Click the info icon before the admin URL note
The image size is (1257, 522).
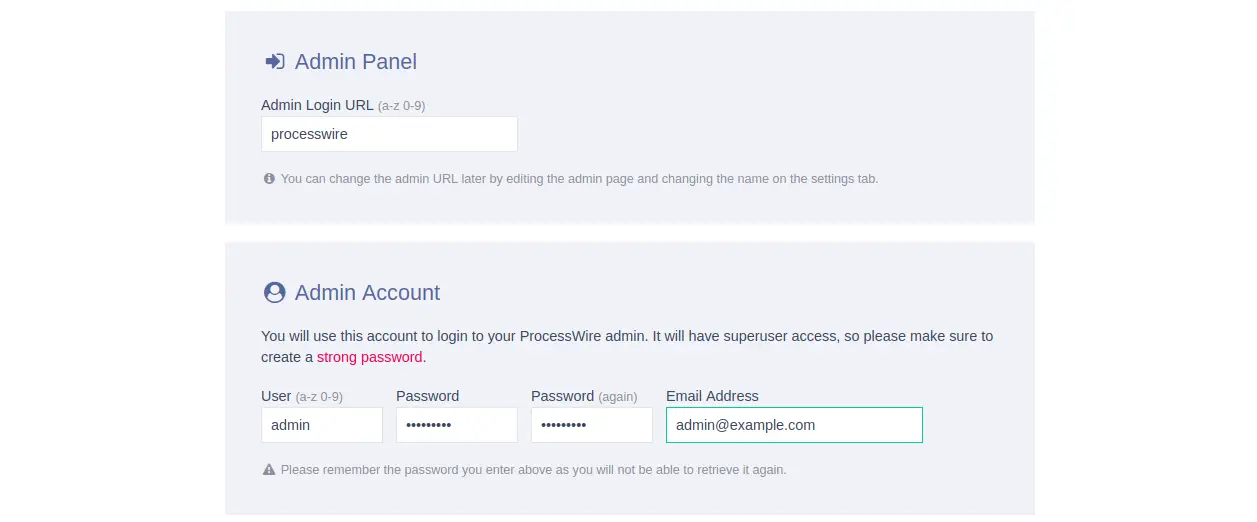click(x=269, y=179)
